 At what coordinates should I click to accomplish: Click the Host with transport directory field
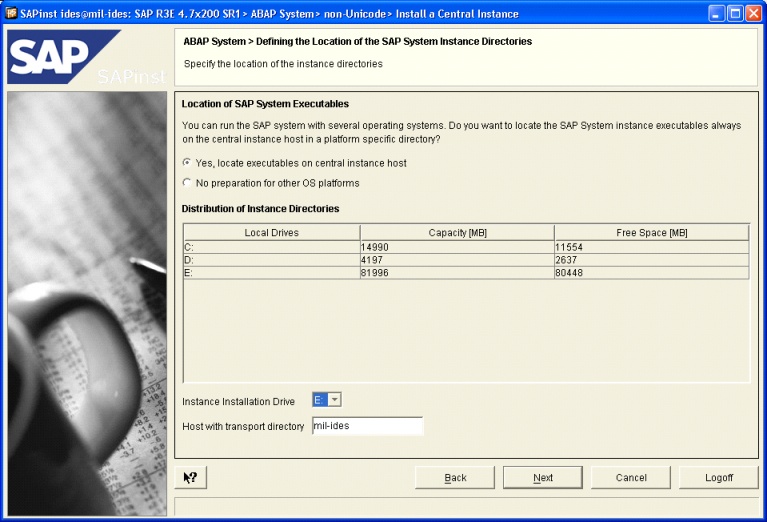pyautogui.click(x=367, y=426)
